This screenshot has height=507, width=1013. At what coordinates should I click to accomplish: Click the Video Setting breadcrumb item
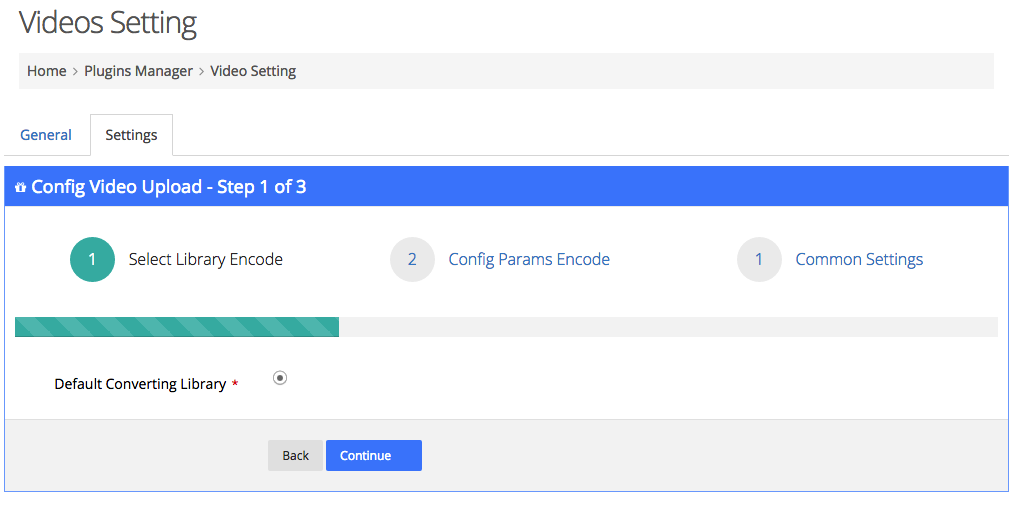253,71
